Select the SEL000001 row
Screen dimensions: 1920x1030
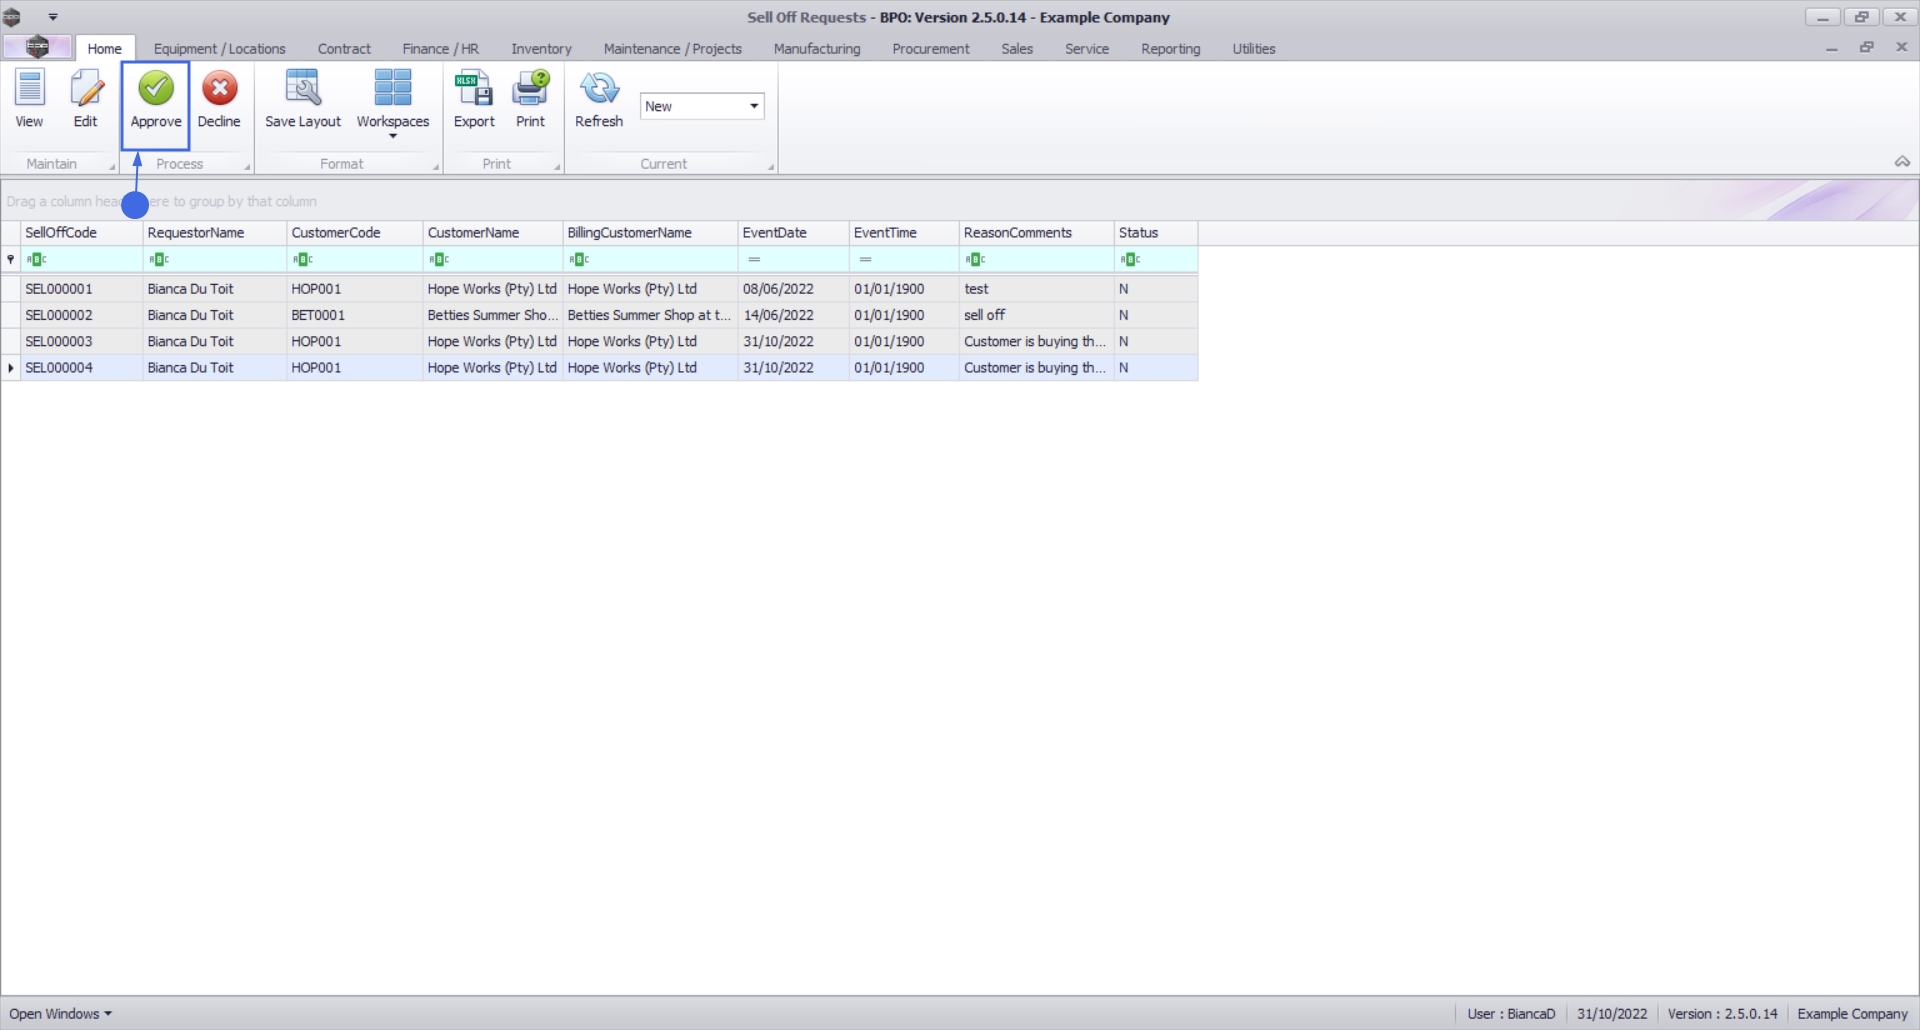[x=600, y=289]
